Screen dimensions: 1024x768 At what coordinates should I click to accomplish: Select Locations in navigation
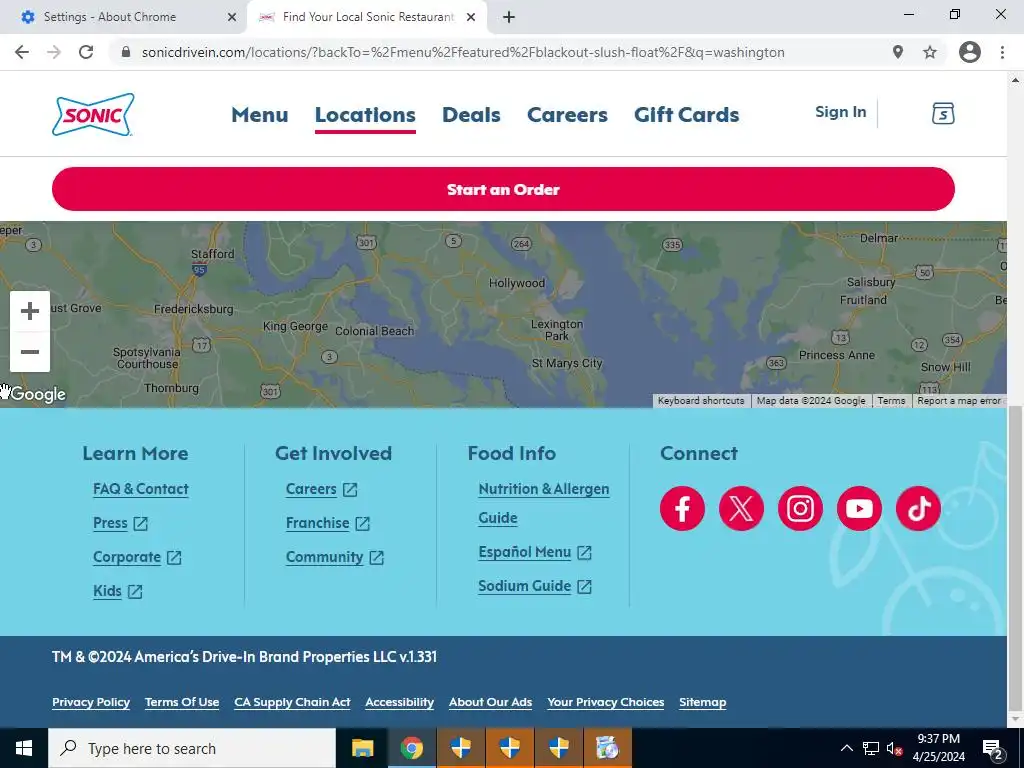365,115
